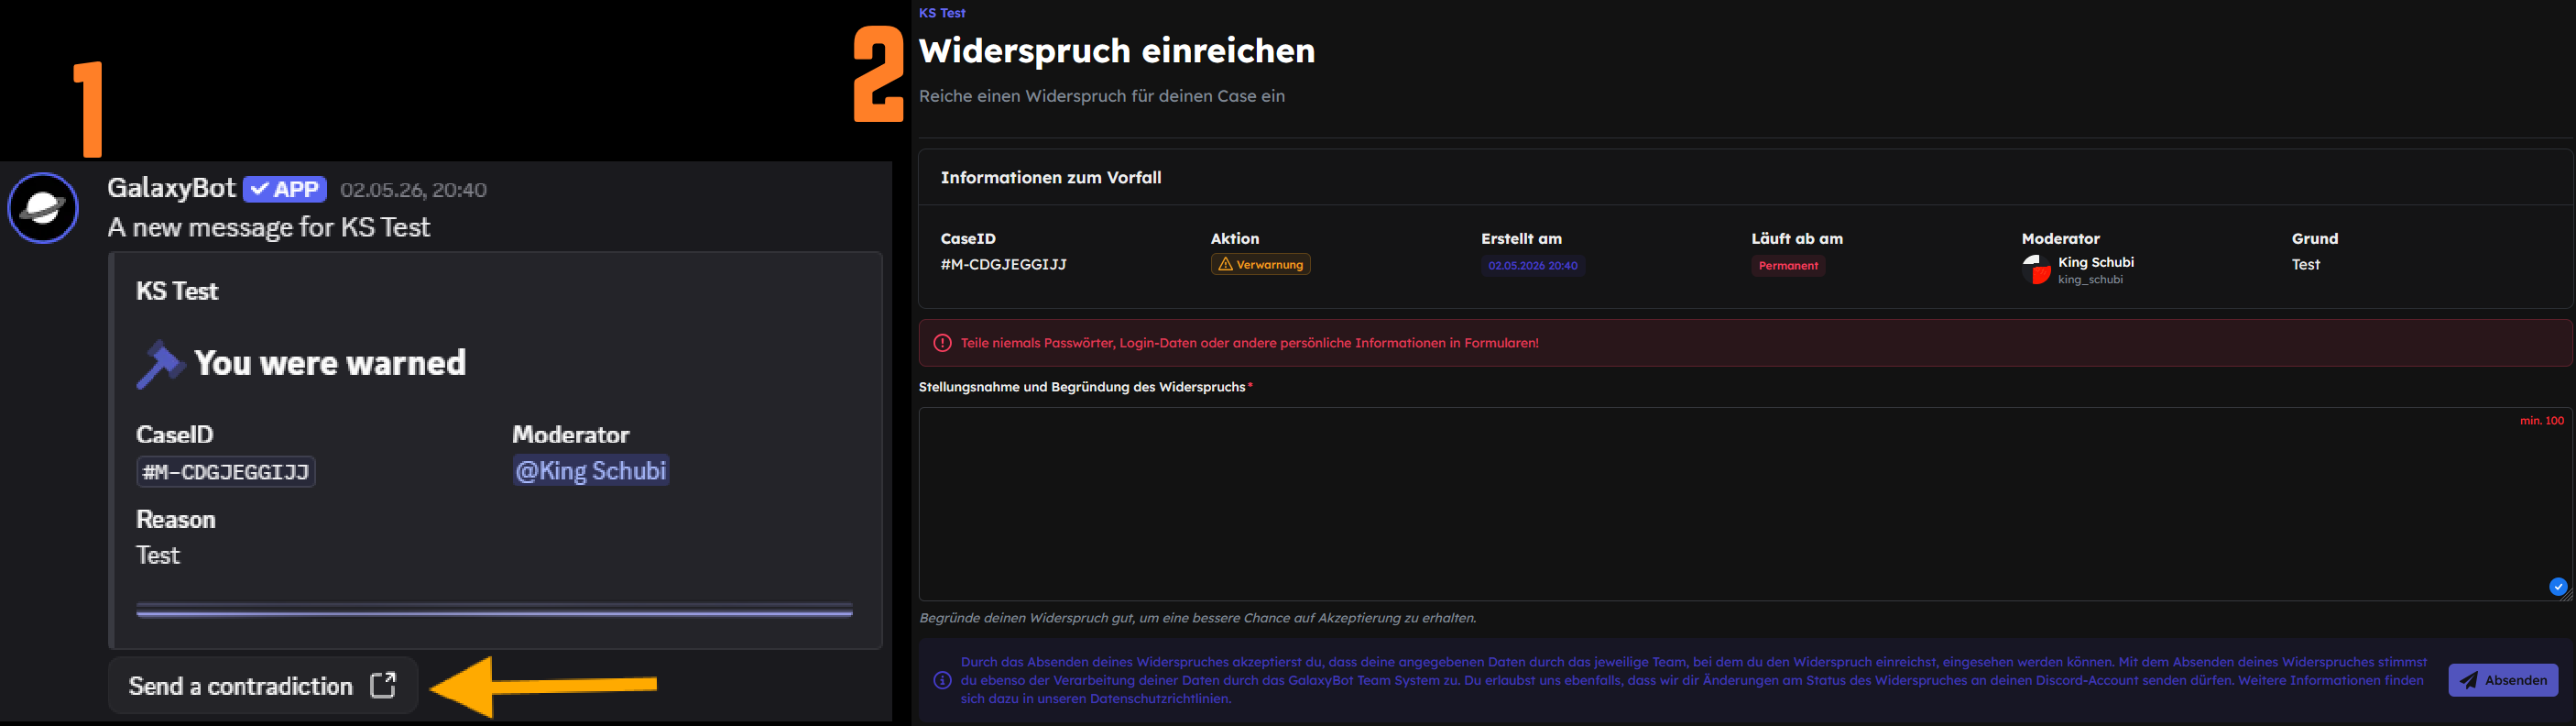Screen dimensions: 2576x726
Task: Click the Reason value Test in the embed
Action: point(158,555)
